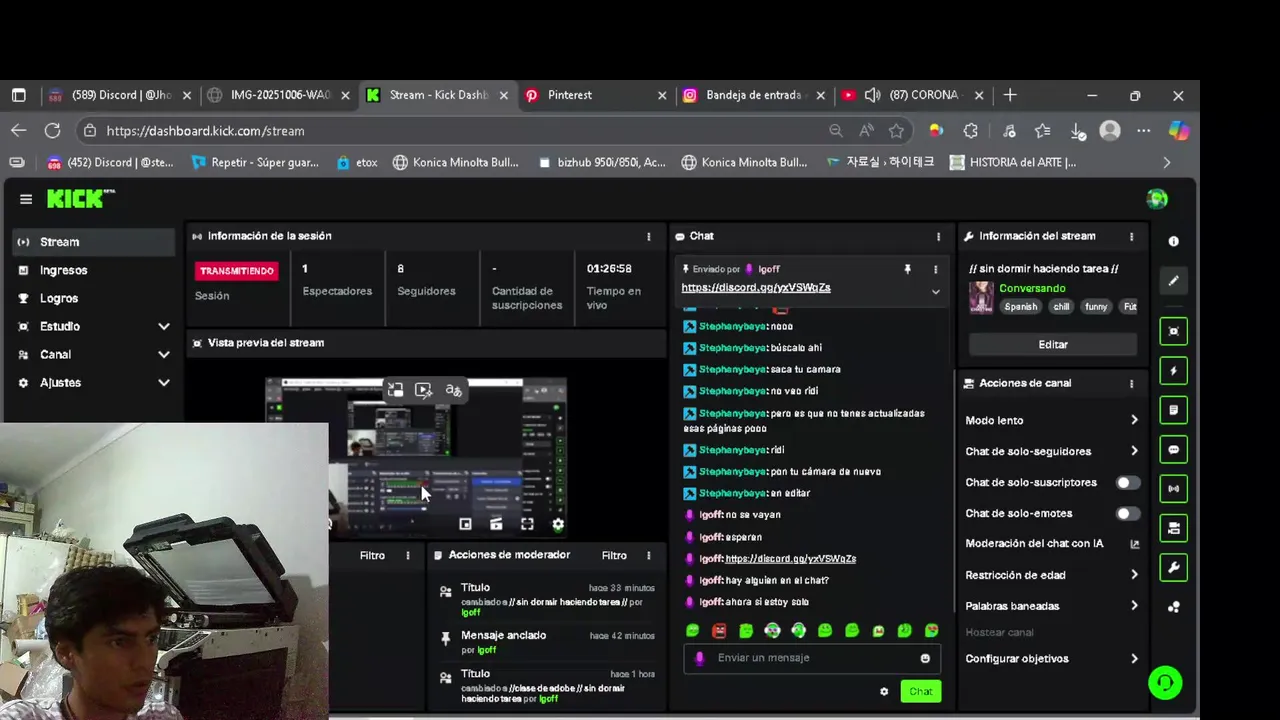The width and height of the screenshot is (1280, 720).
Task: Click the Enviar un mensaje field
Action: (810, 658)
